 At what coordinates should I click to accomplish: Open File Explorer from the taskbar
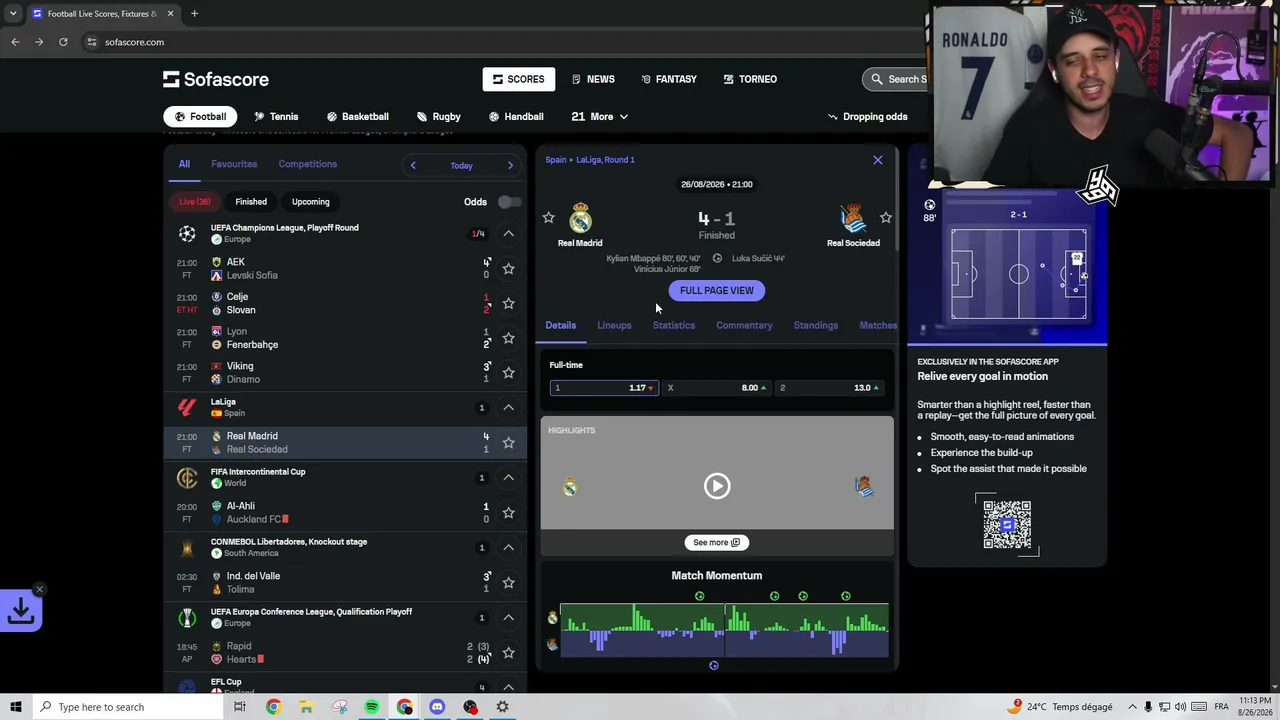coord(306,707)
